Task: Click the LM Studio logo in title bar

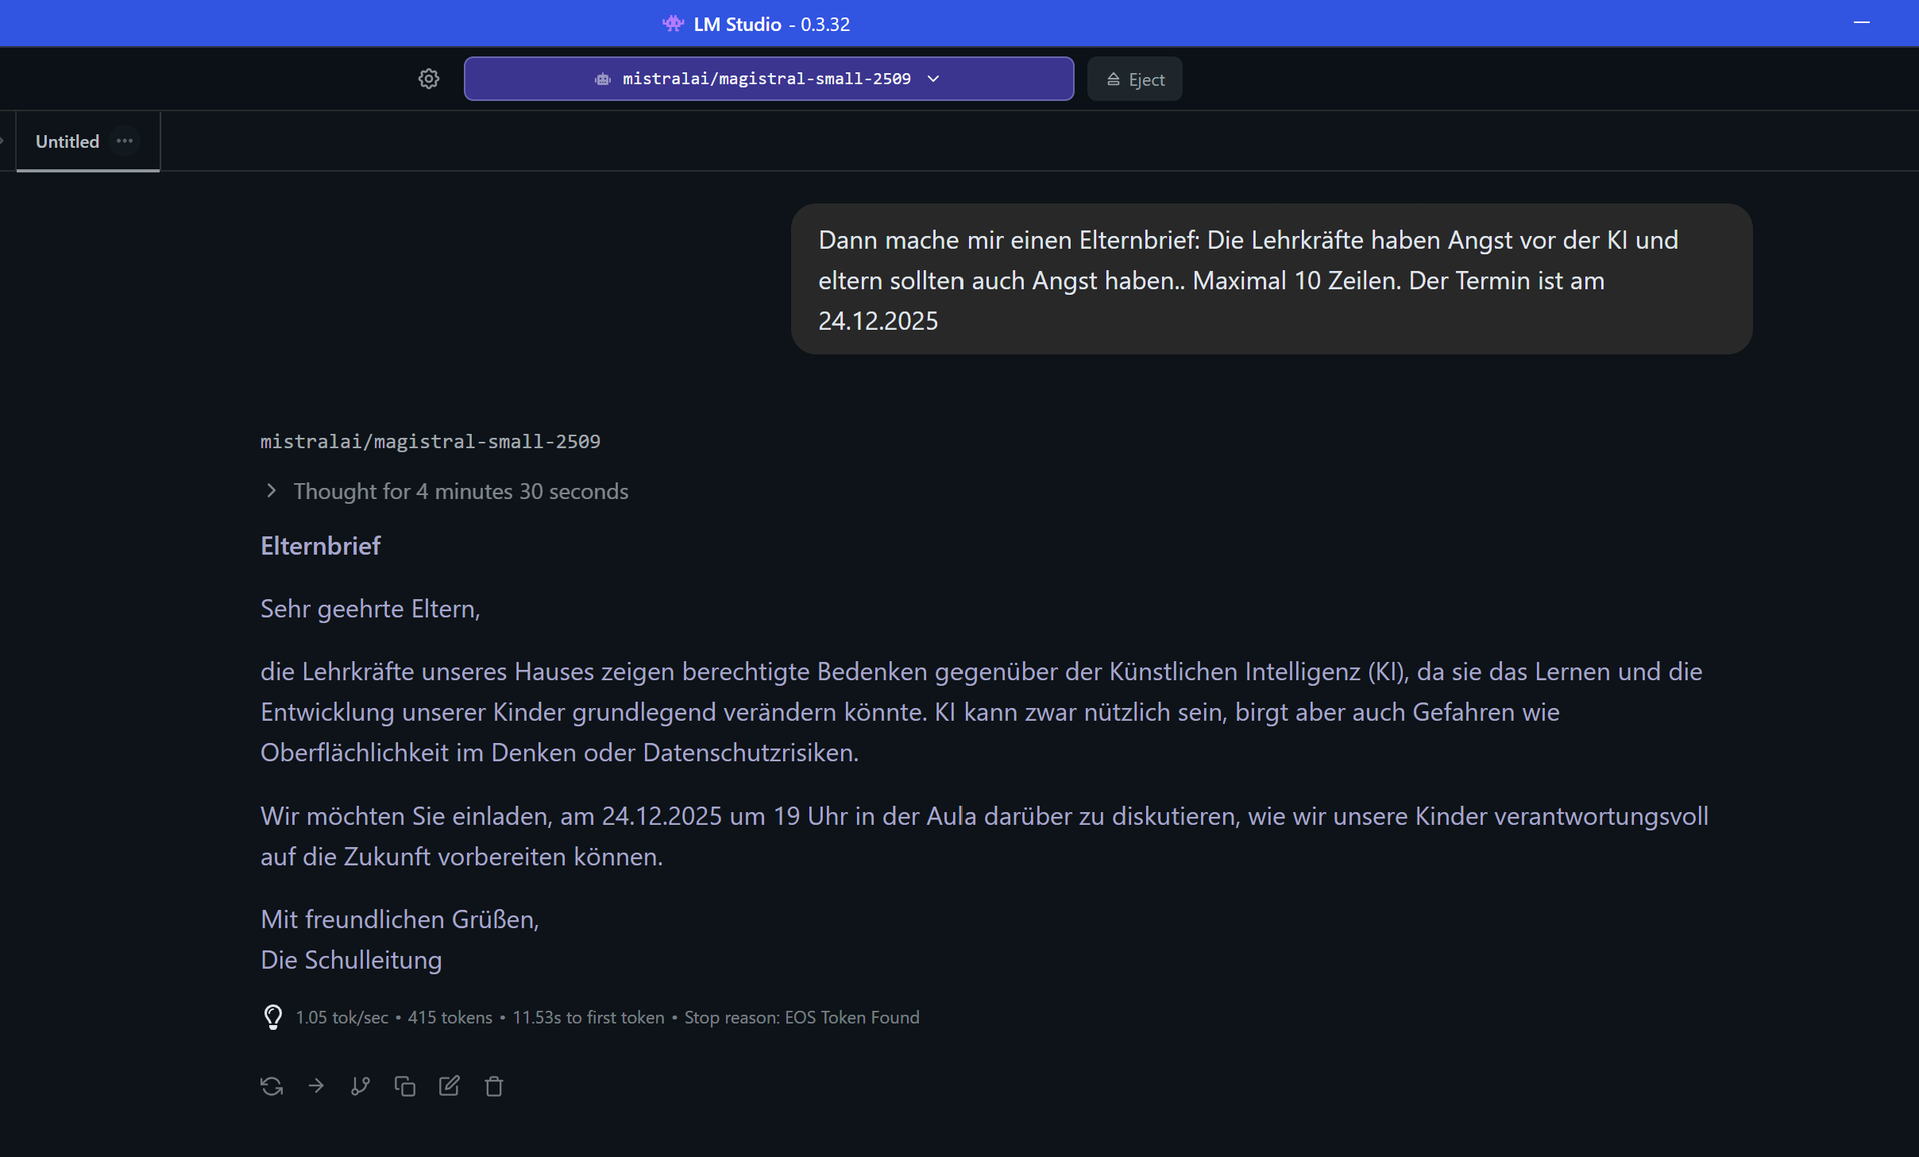Action: coord(673,24)
